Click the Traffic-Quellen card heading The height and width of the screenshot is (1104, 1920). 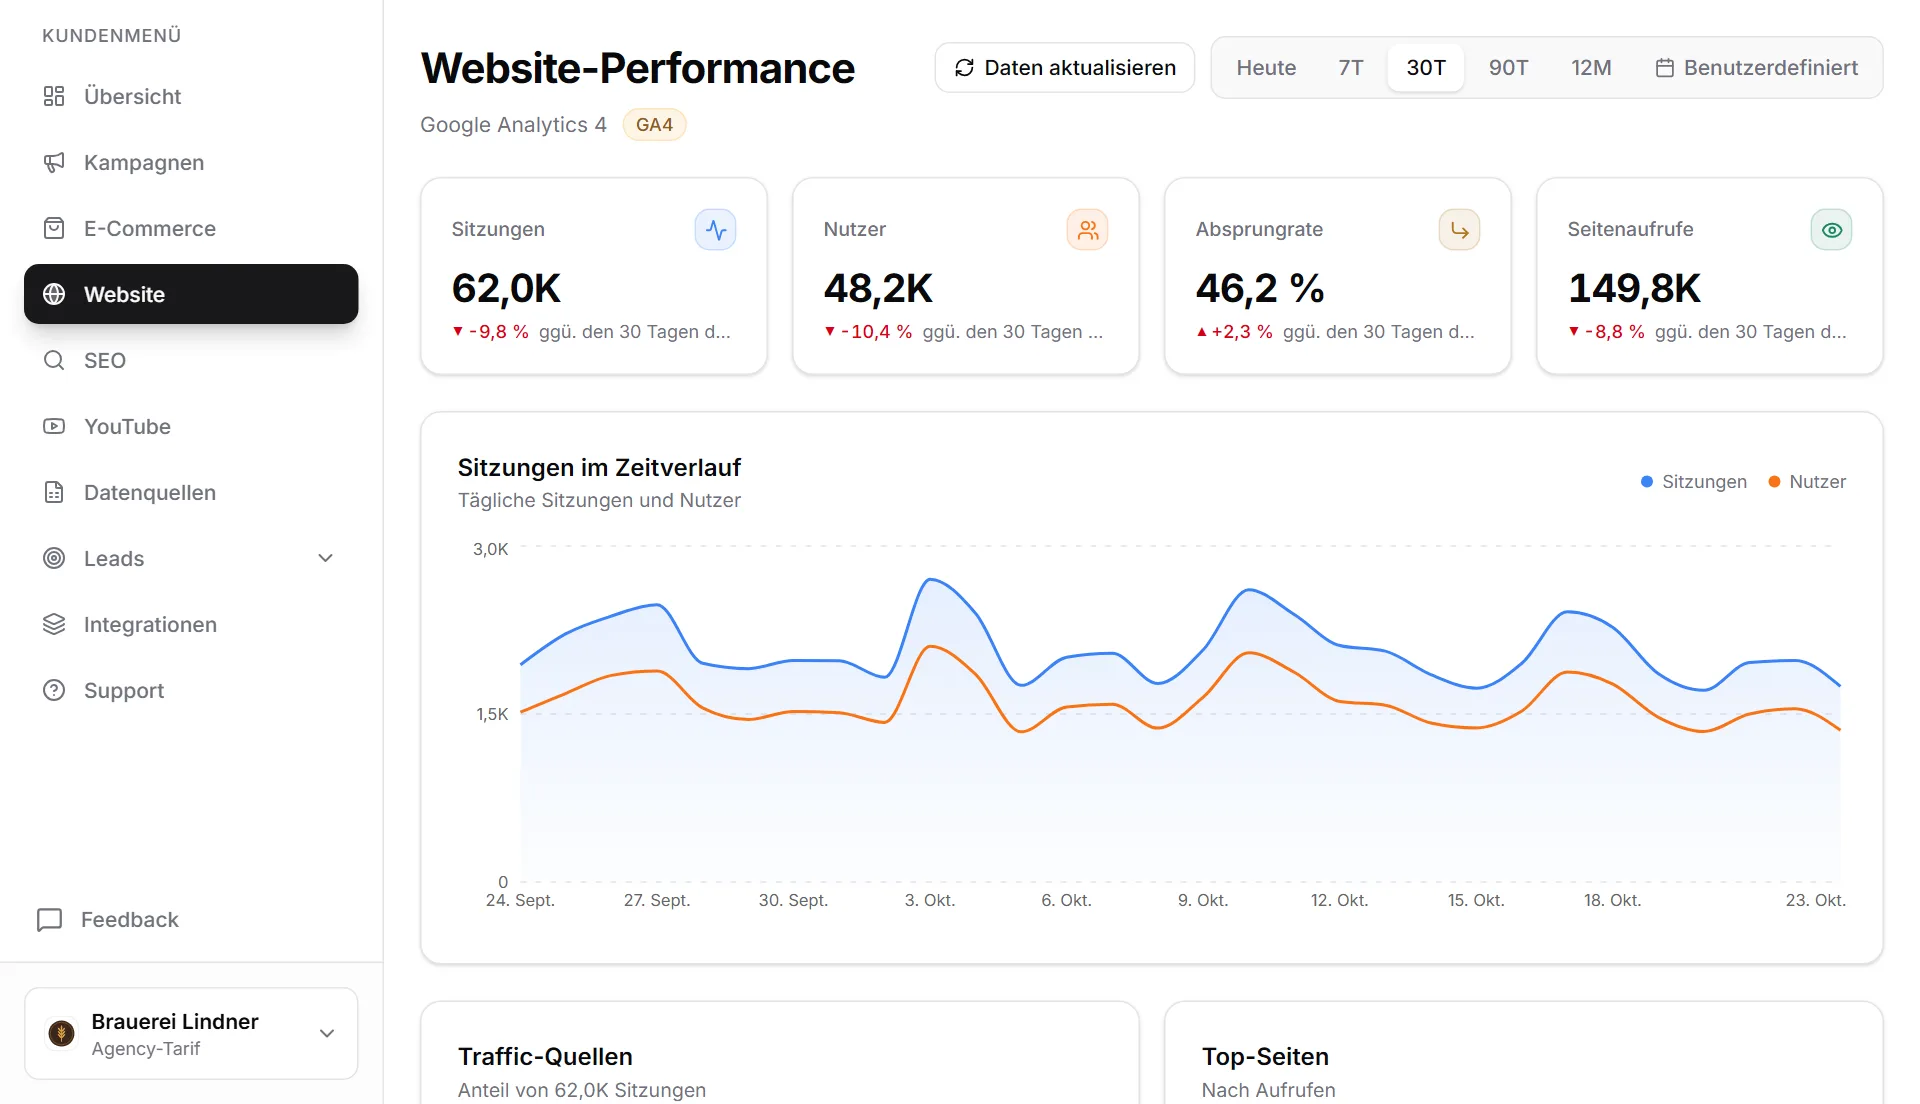(x=545, y=1057)
